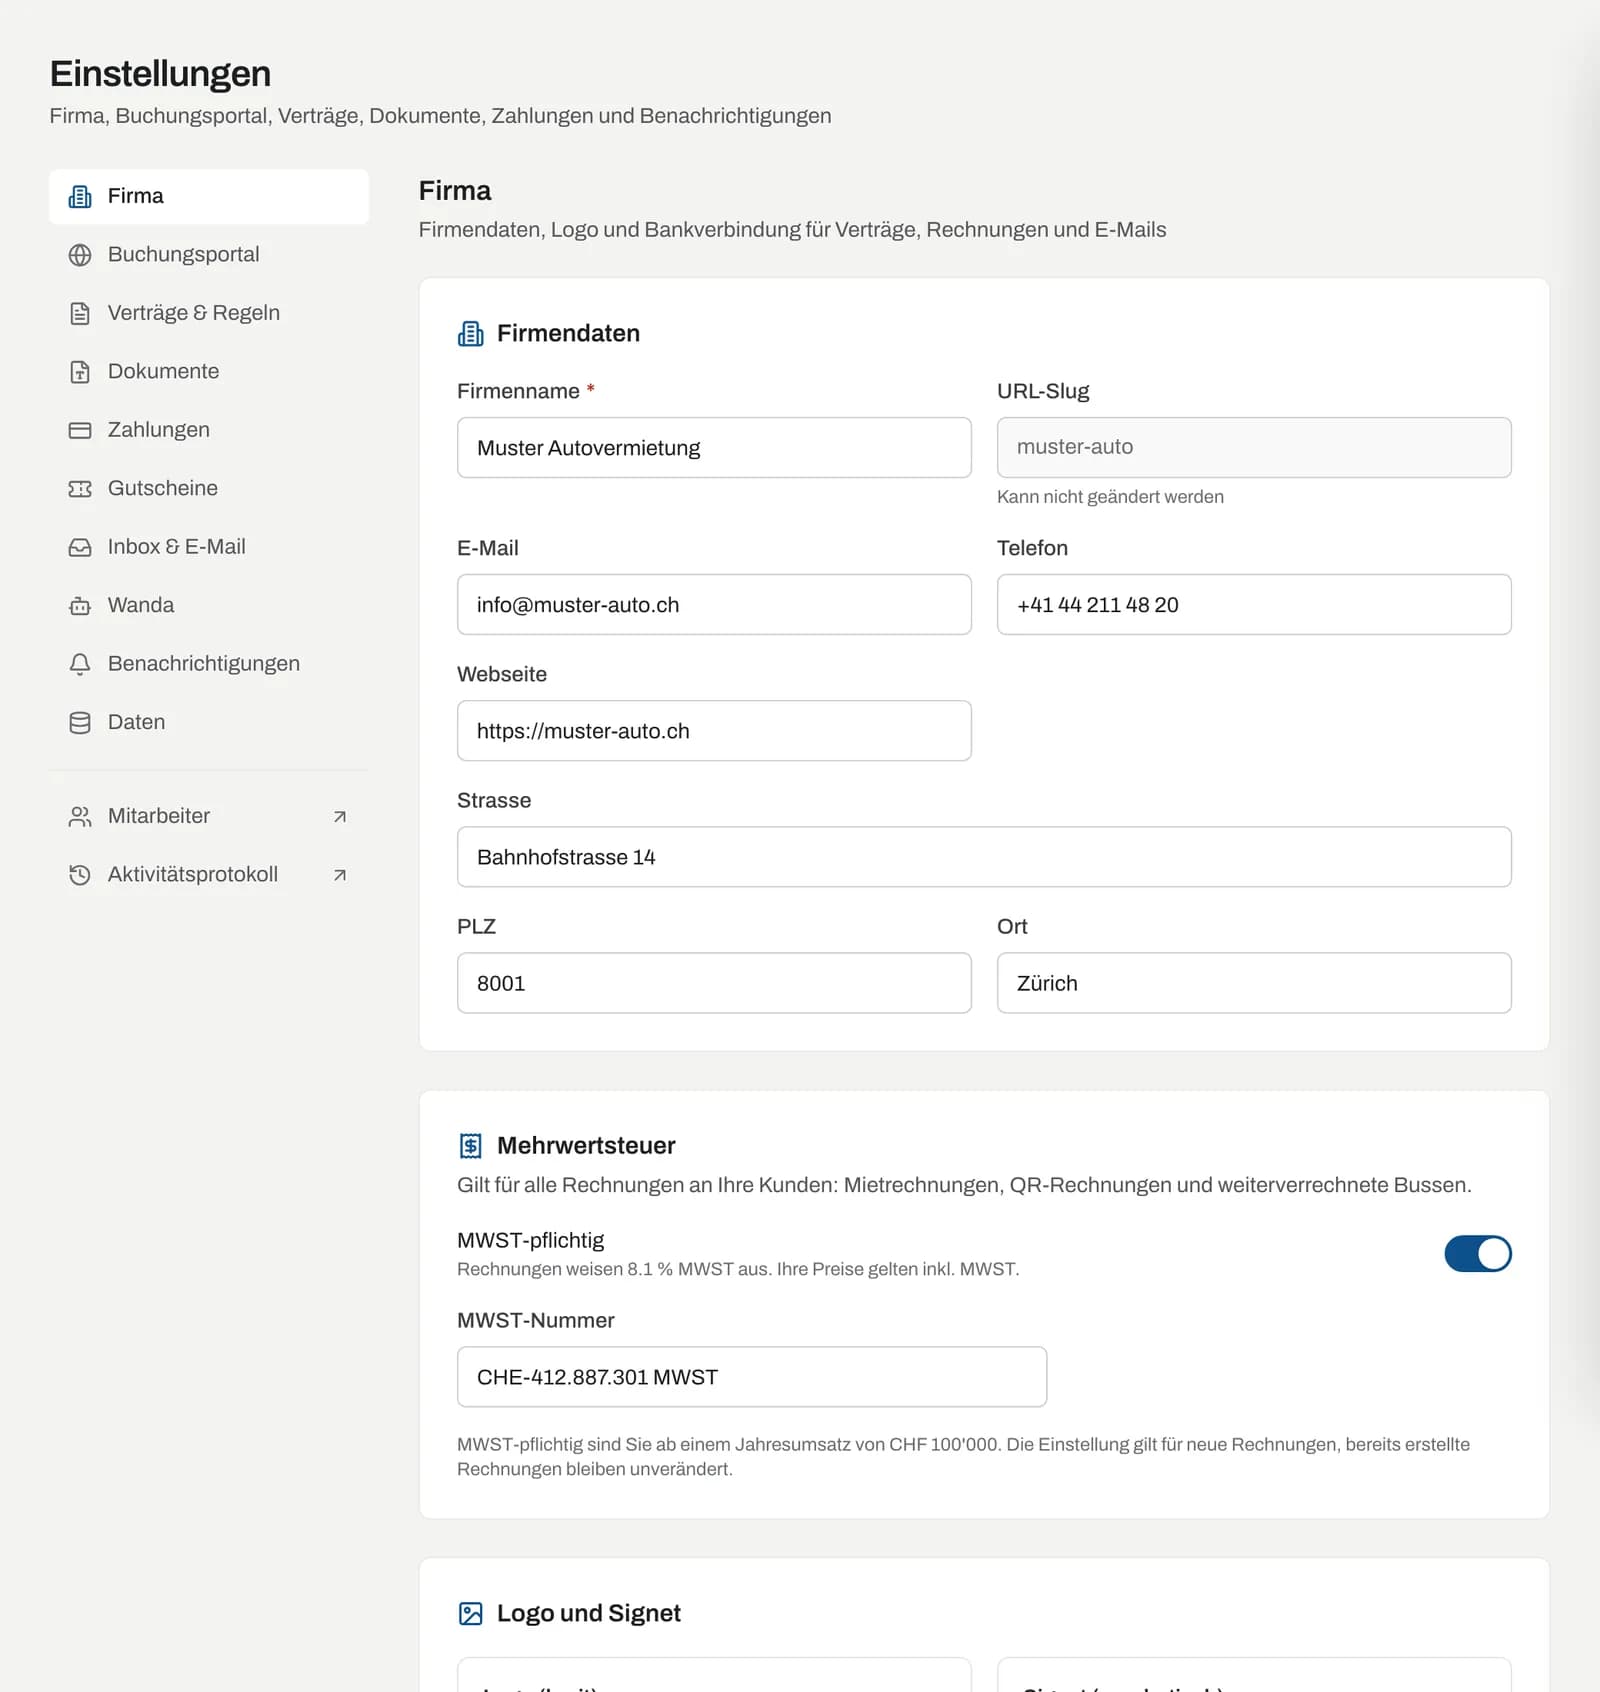Click the Firmendaten card building icon
Image resolution: width=1600 pixels, height=1692 pixels.
pyautogui.click(x=470, y=334)
